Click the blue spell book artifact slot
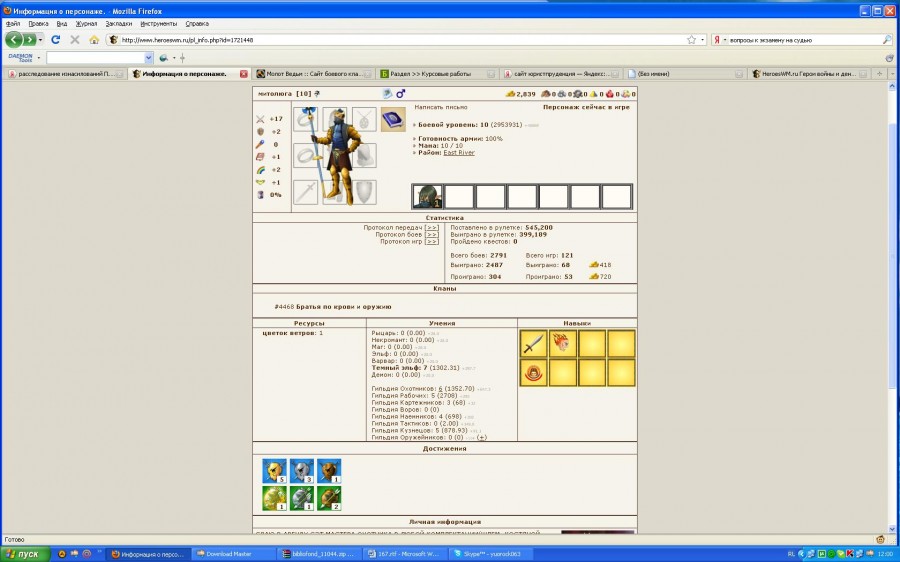This screenshot has height=562, width=900. point(393,119)
